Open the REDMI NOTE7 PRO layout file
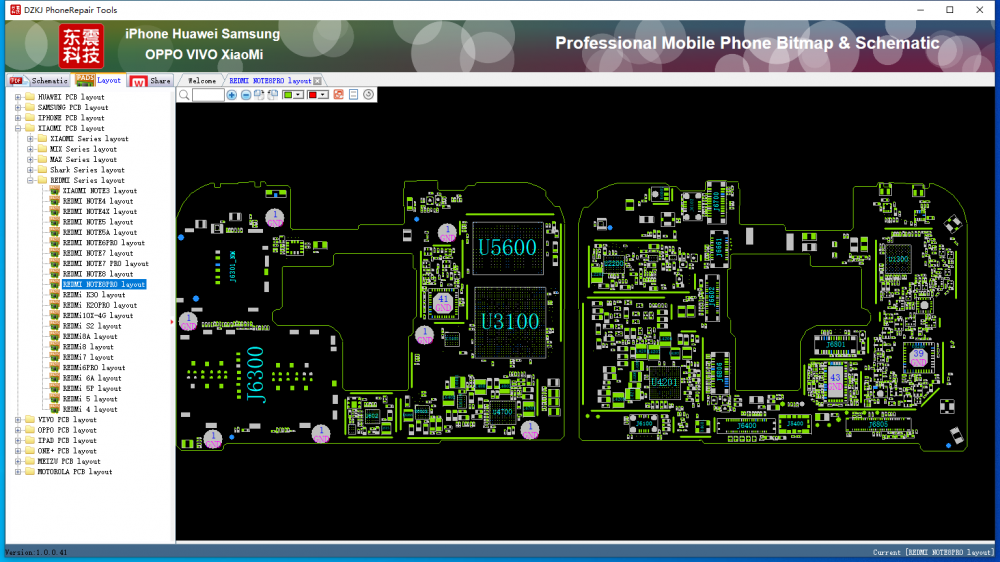 click(x=105, y=264)
